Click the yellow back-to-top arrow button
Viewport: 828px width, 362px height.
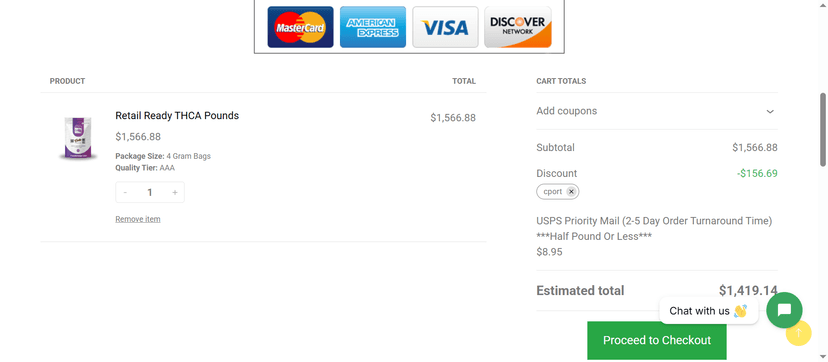(798, 332)
